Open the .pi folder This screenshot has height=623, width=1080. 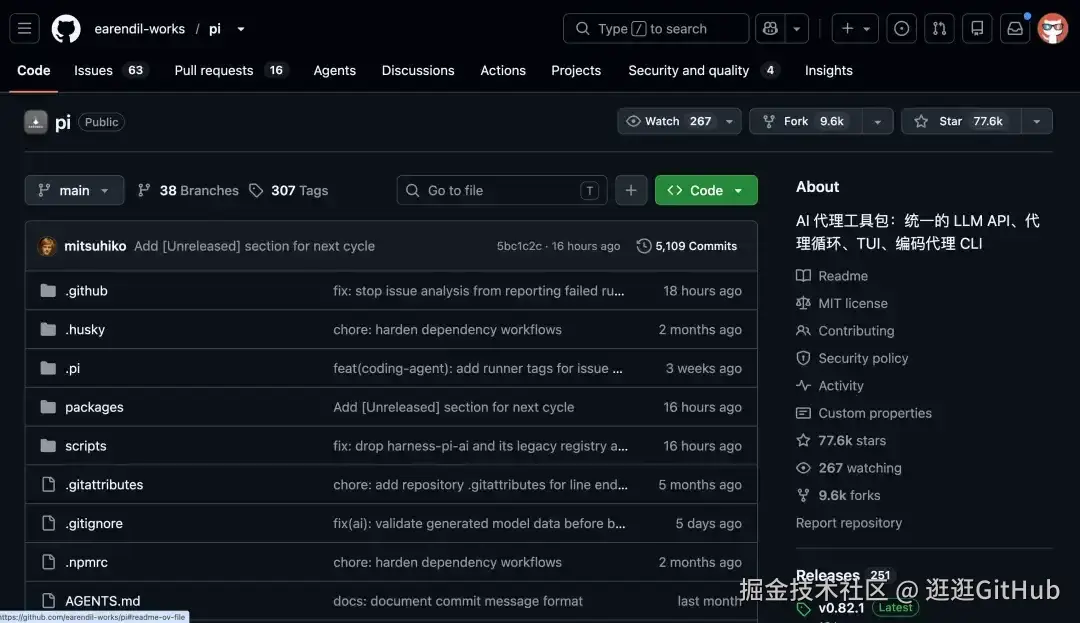tap(72, 368)
